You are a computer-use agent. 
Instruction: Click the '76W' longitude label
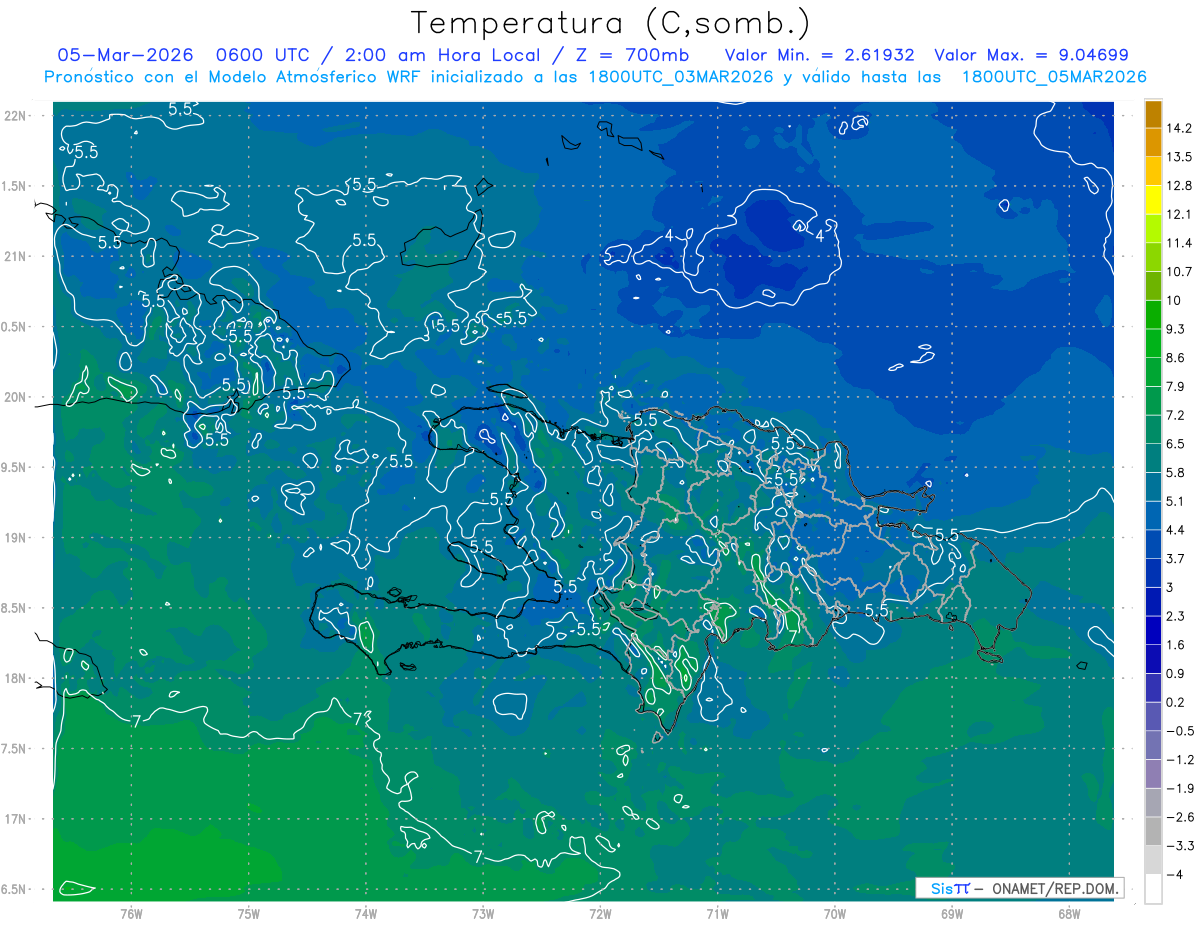click(x=131, y=914)
